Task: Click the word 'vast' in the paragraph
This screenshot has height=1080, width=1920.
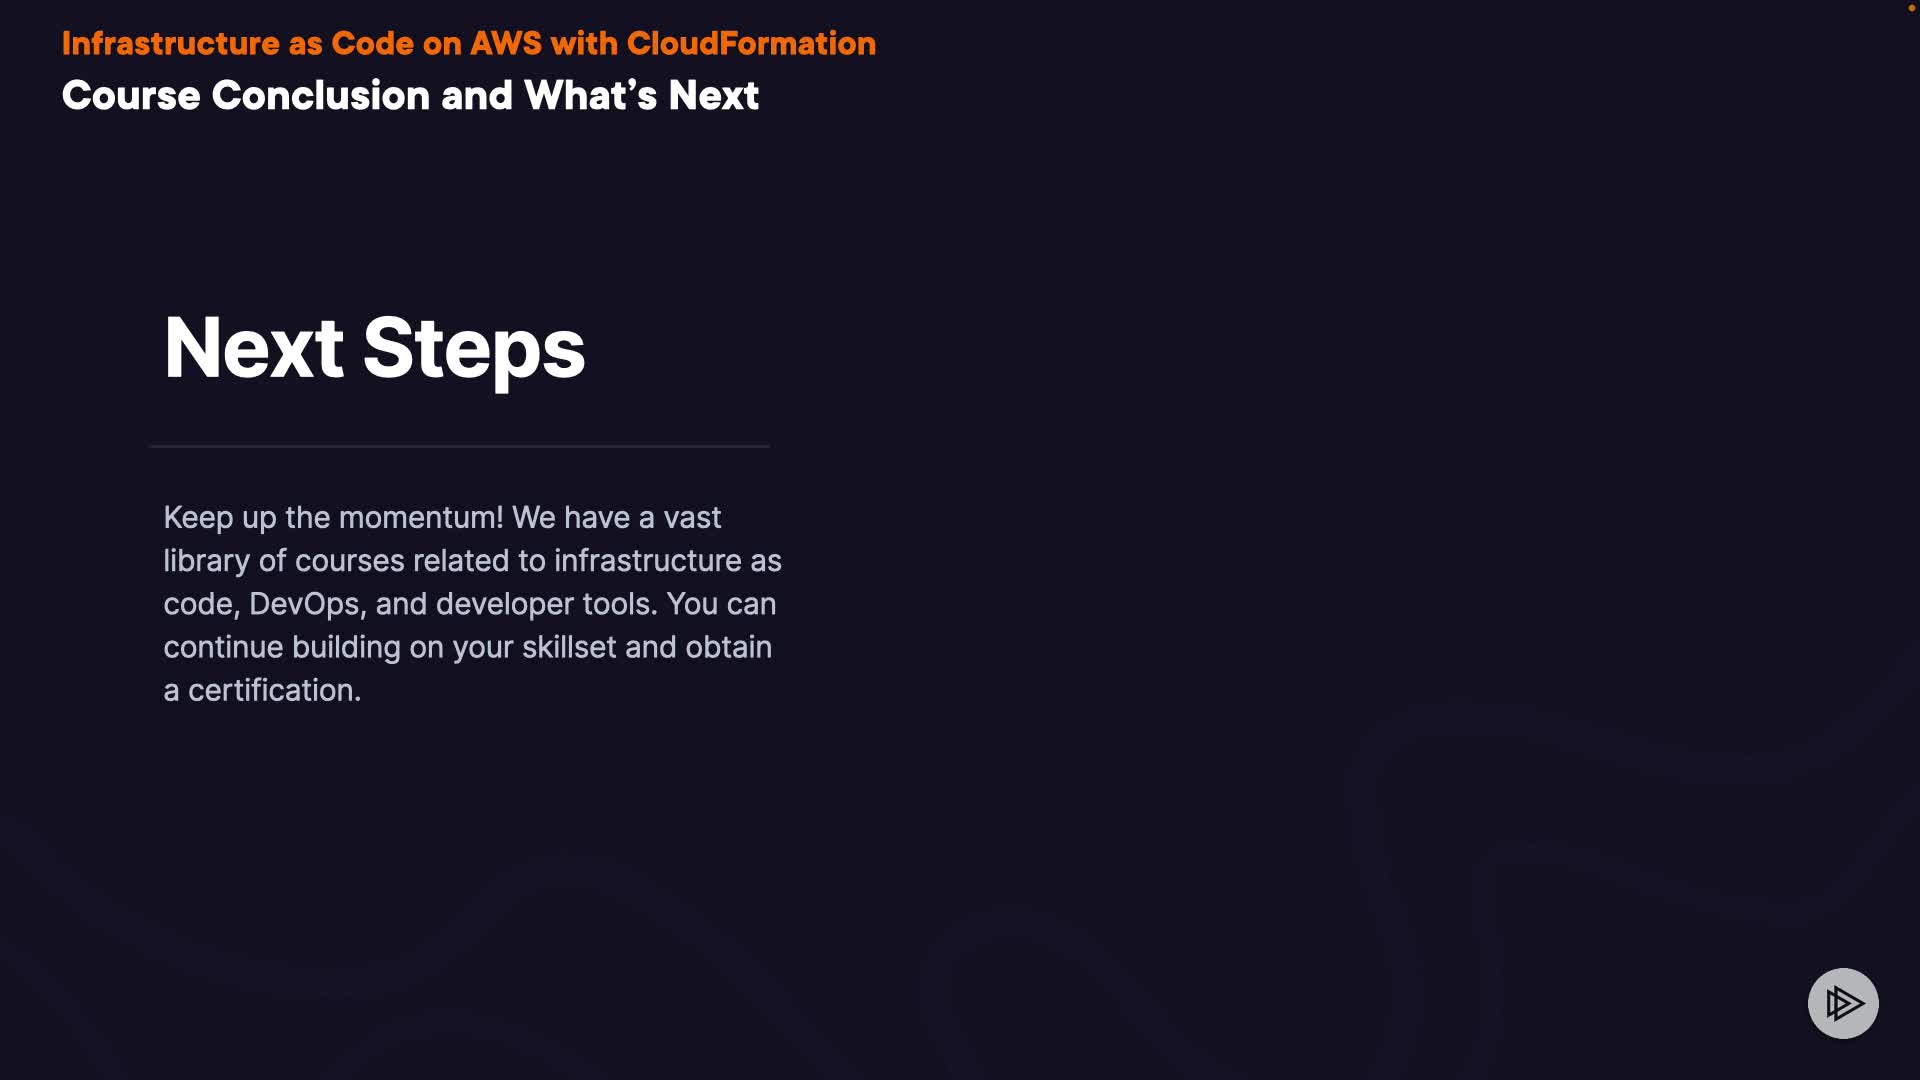Action: 692,518
